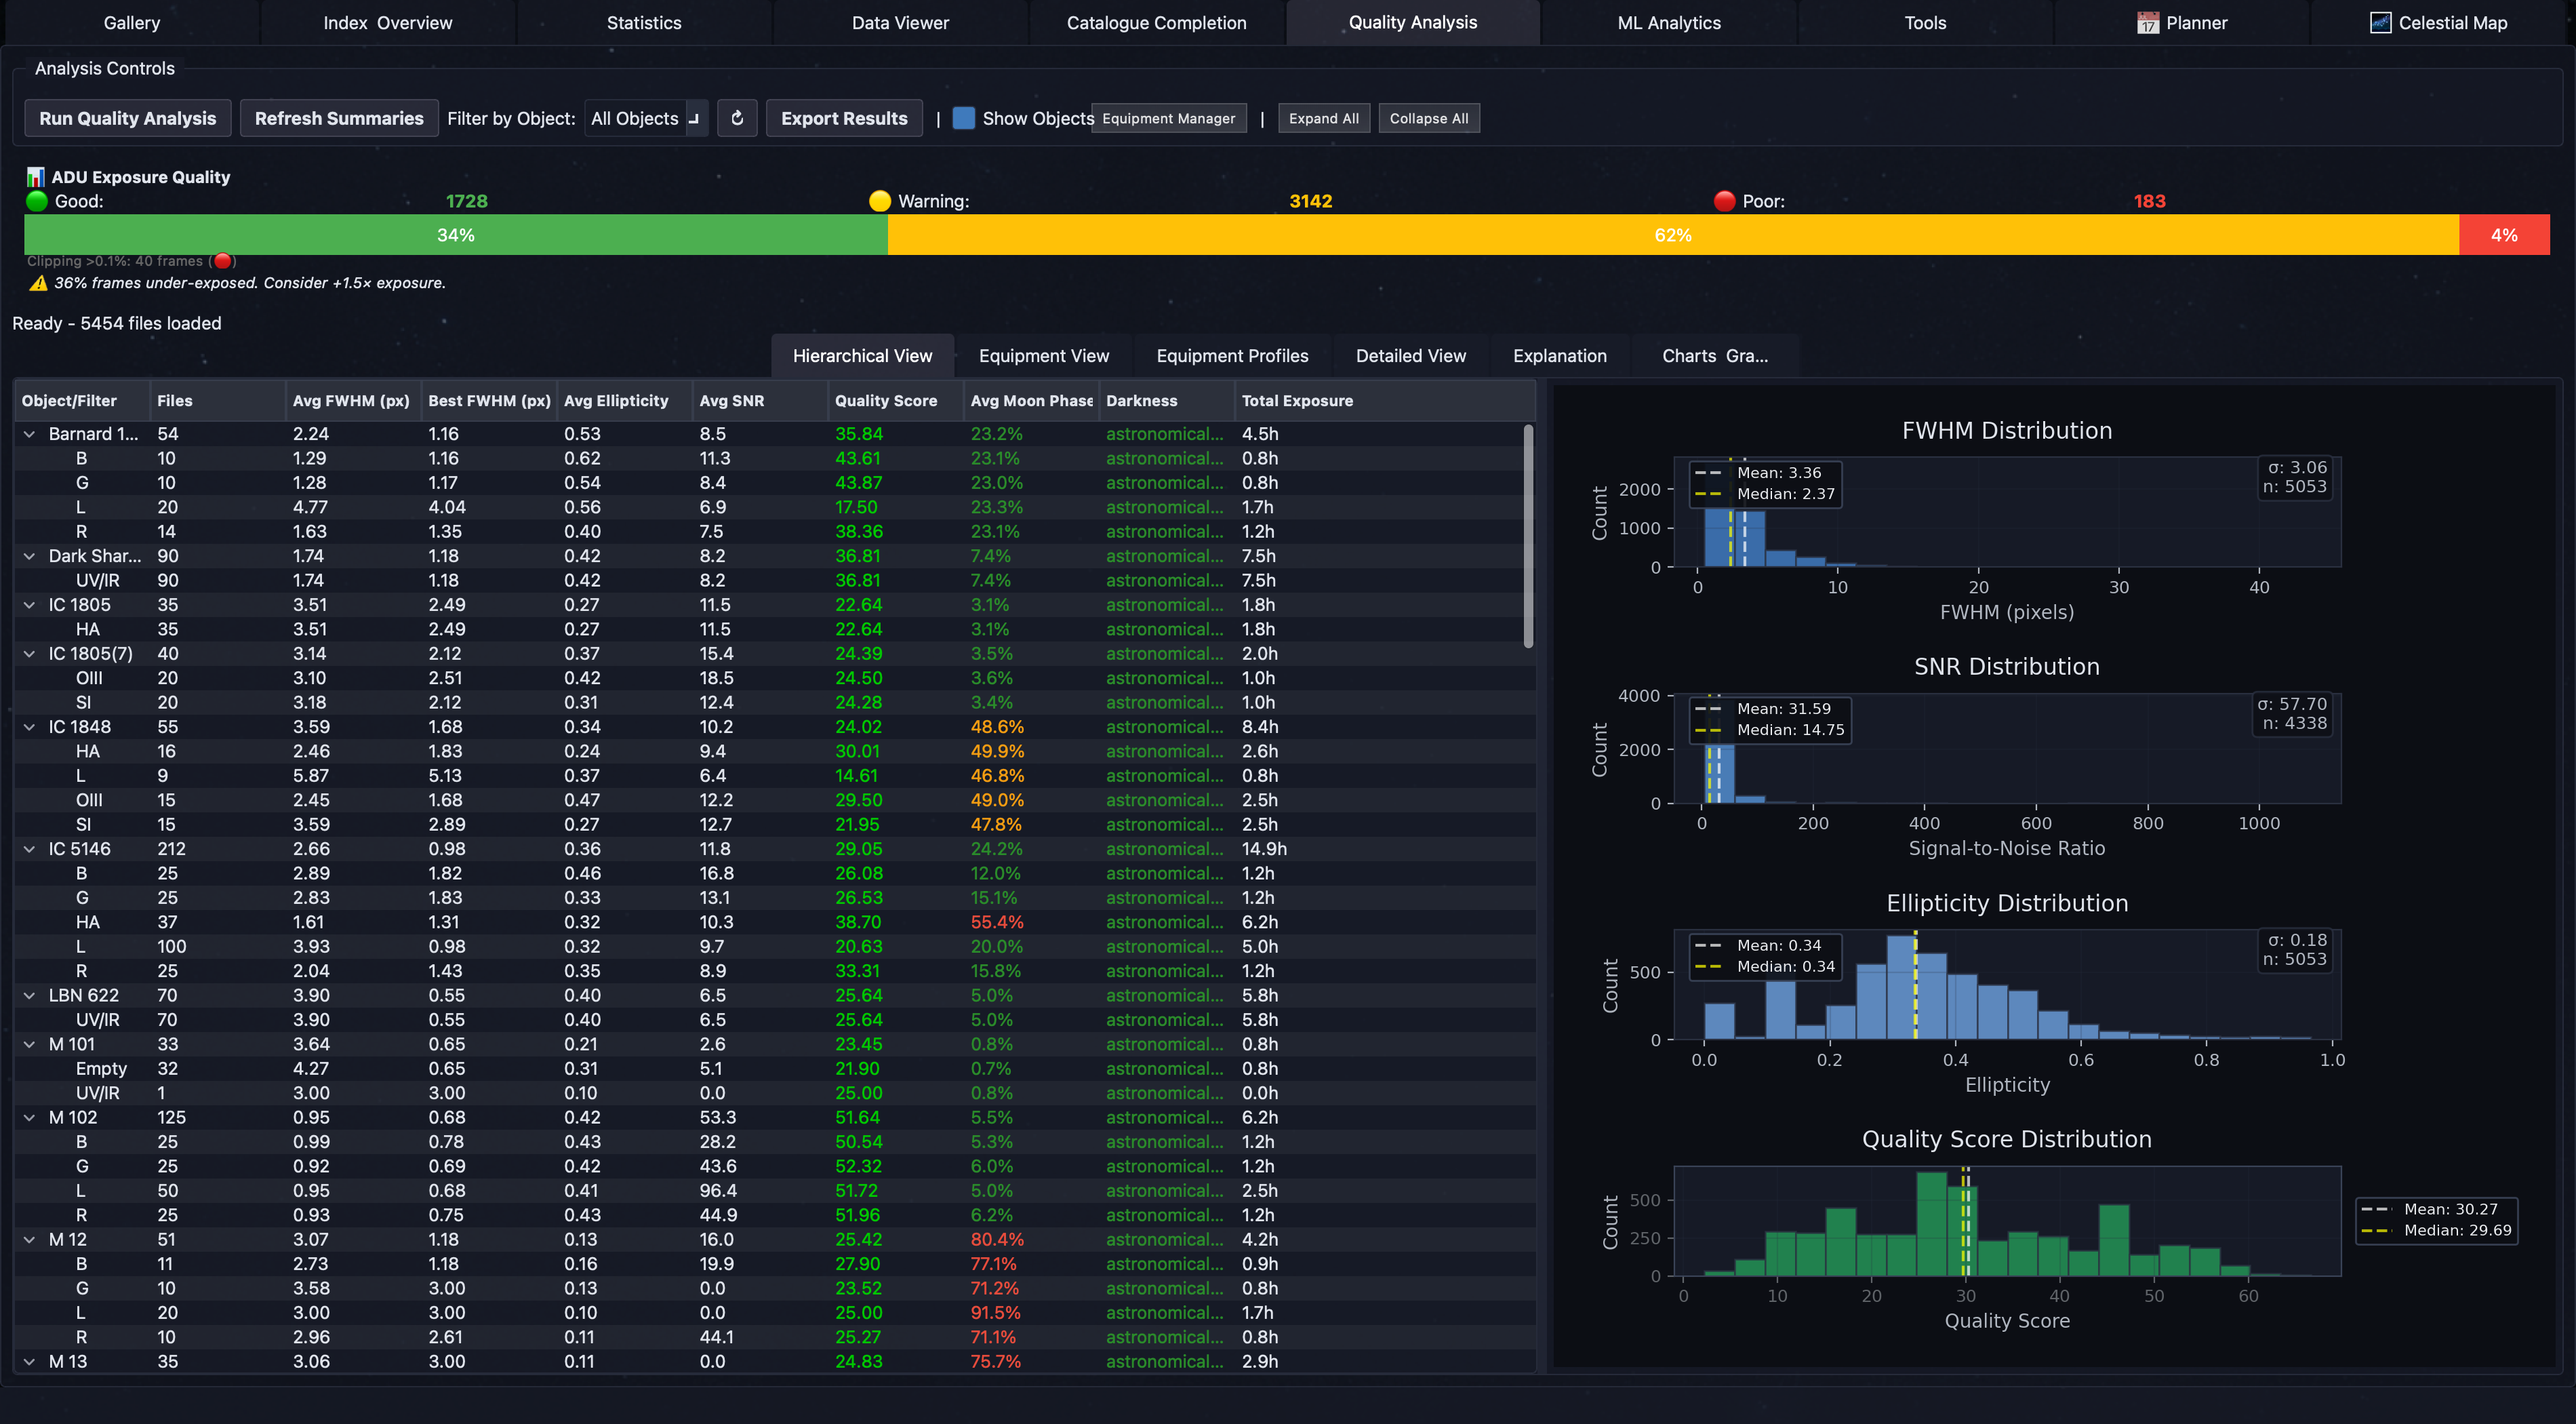
Task: Open the Equipment View tab
Action: pos(1043,356)
